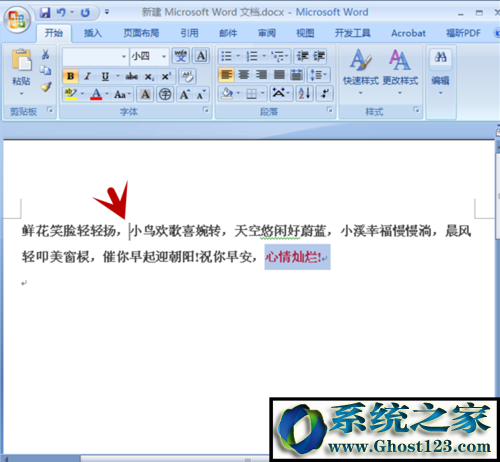Open Change Styles (更改样式) menu

click(400, 72)
